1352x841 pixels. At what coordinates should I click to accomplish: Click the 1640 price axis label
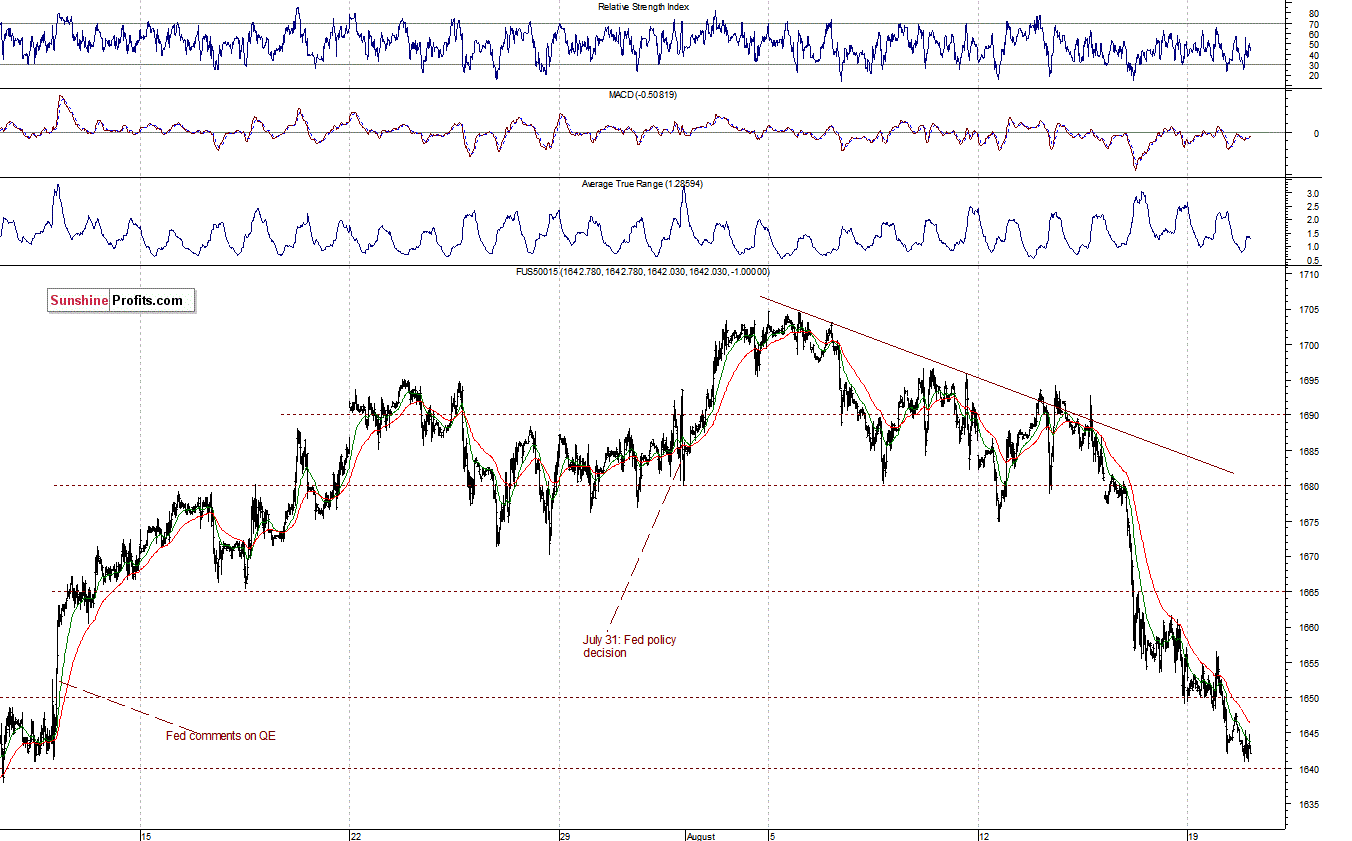click(1311, 769)
